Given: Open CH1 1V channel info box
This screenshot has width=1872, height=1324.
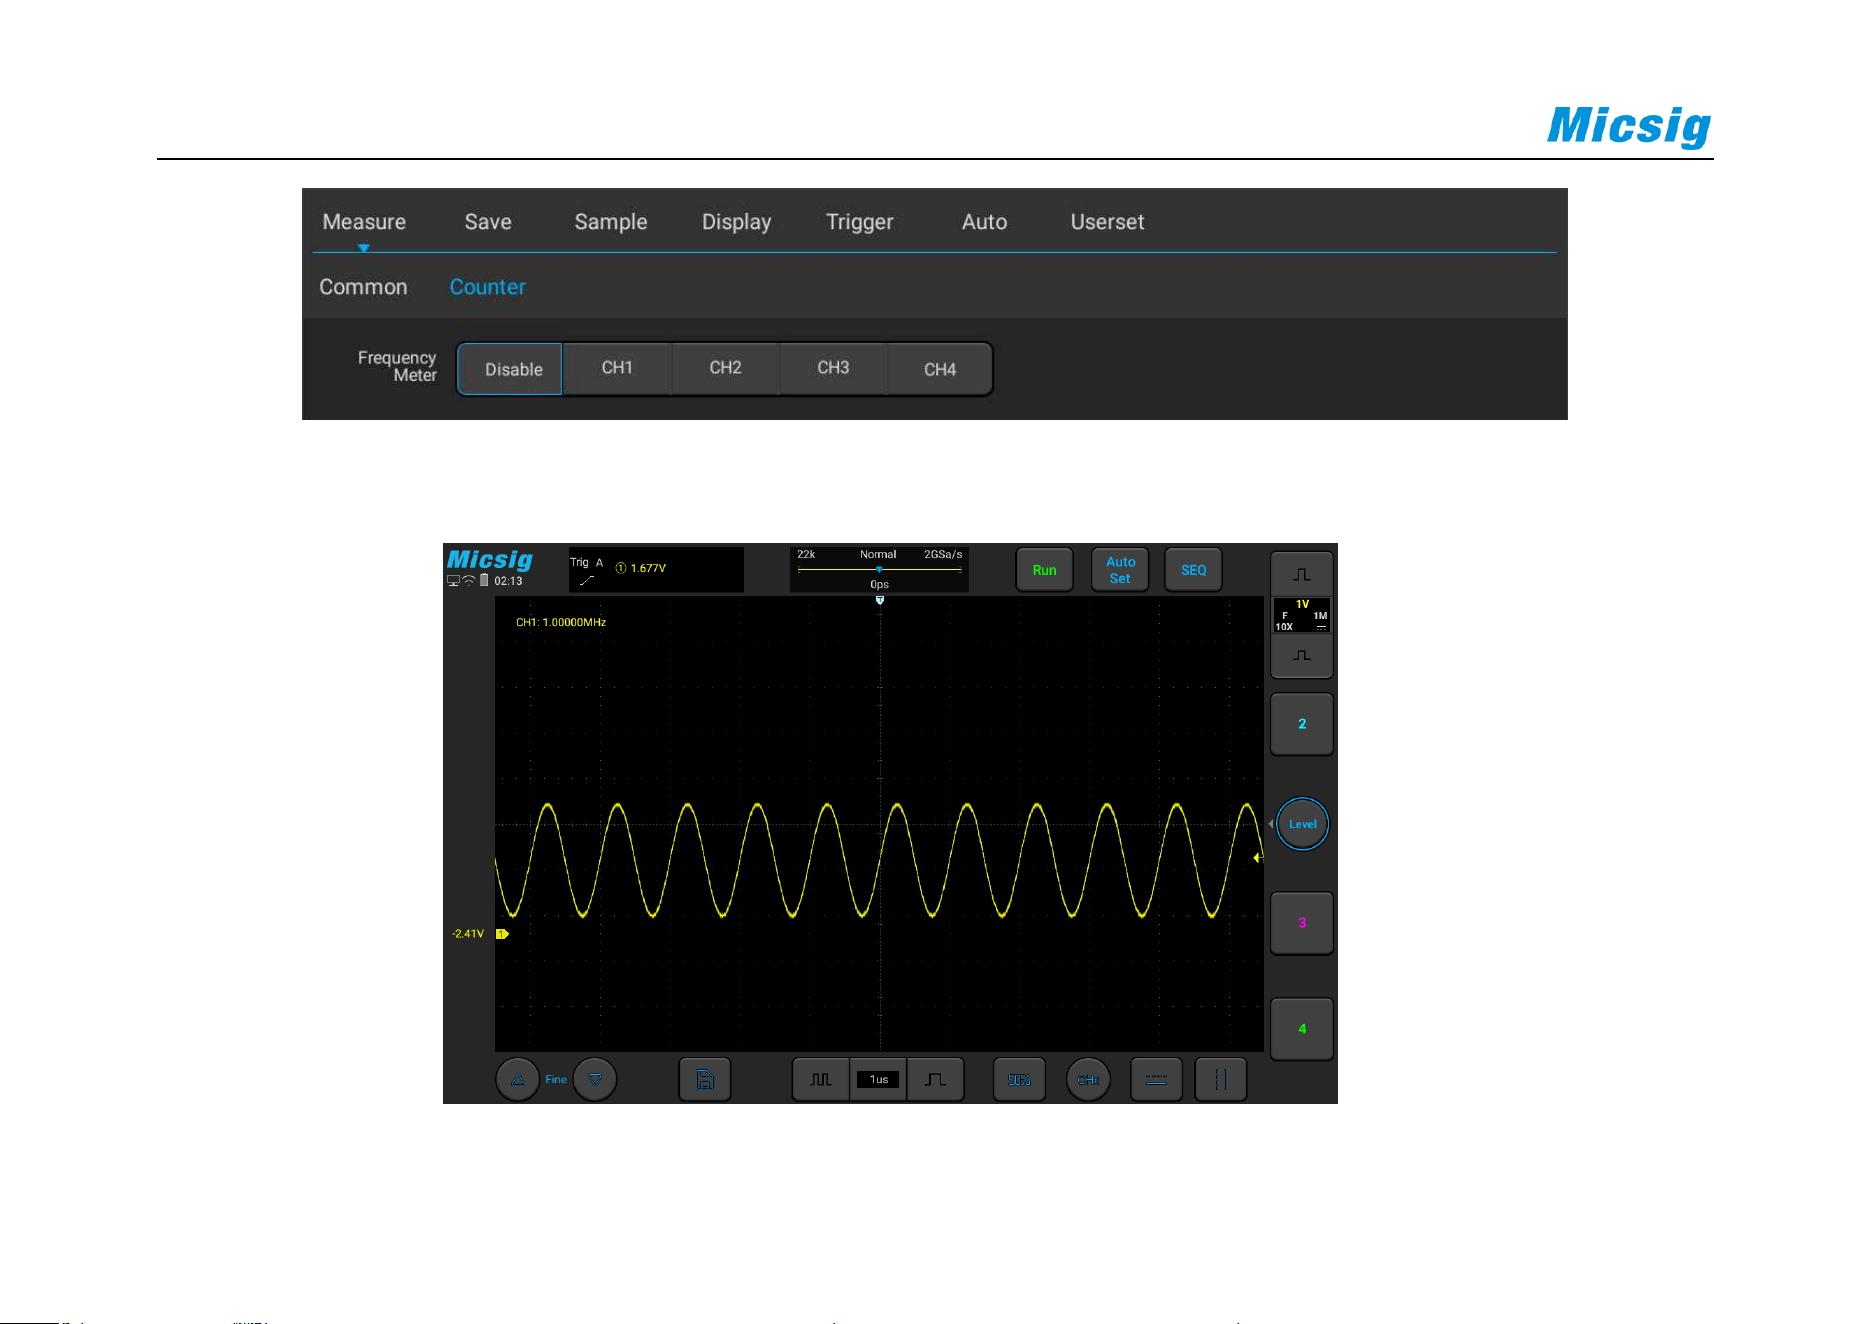Looking at the screenshot, I should tap(1302, 615).
